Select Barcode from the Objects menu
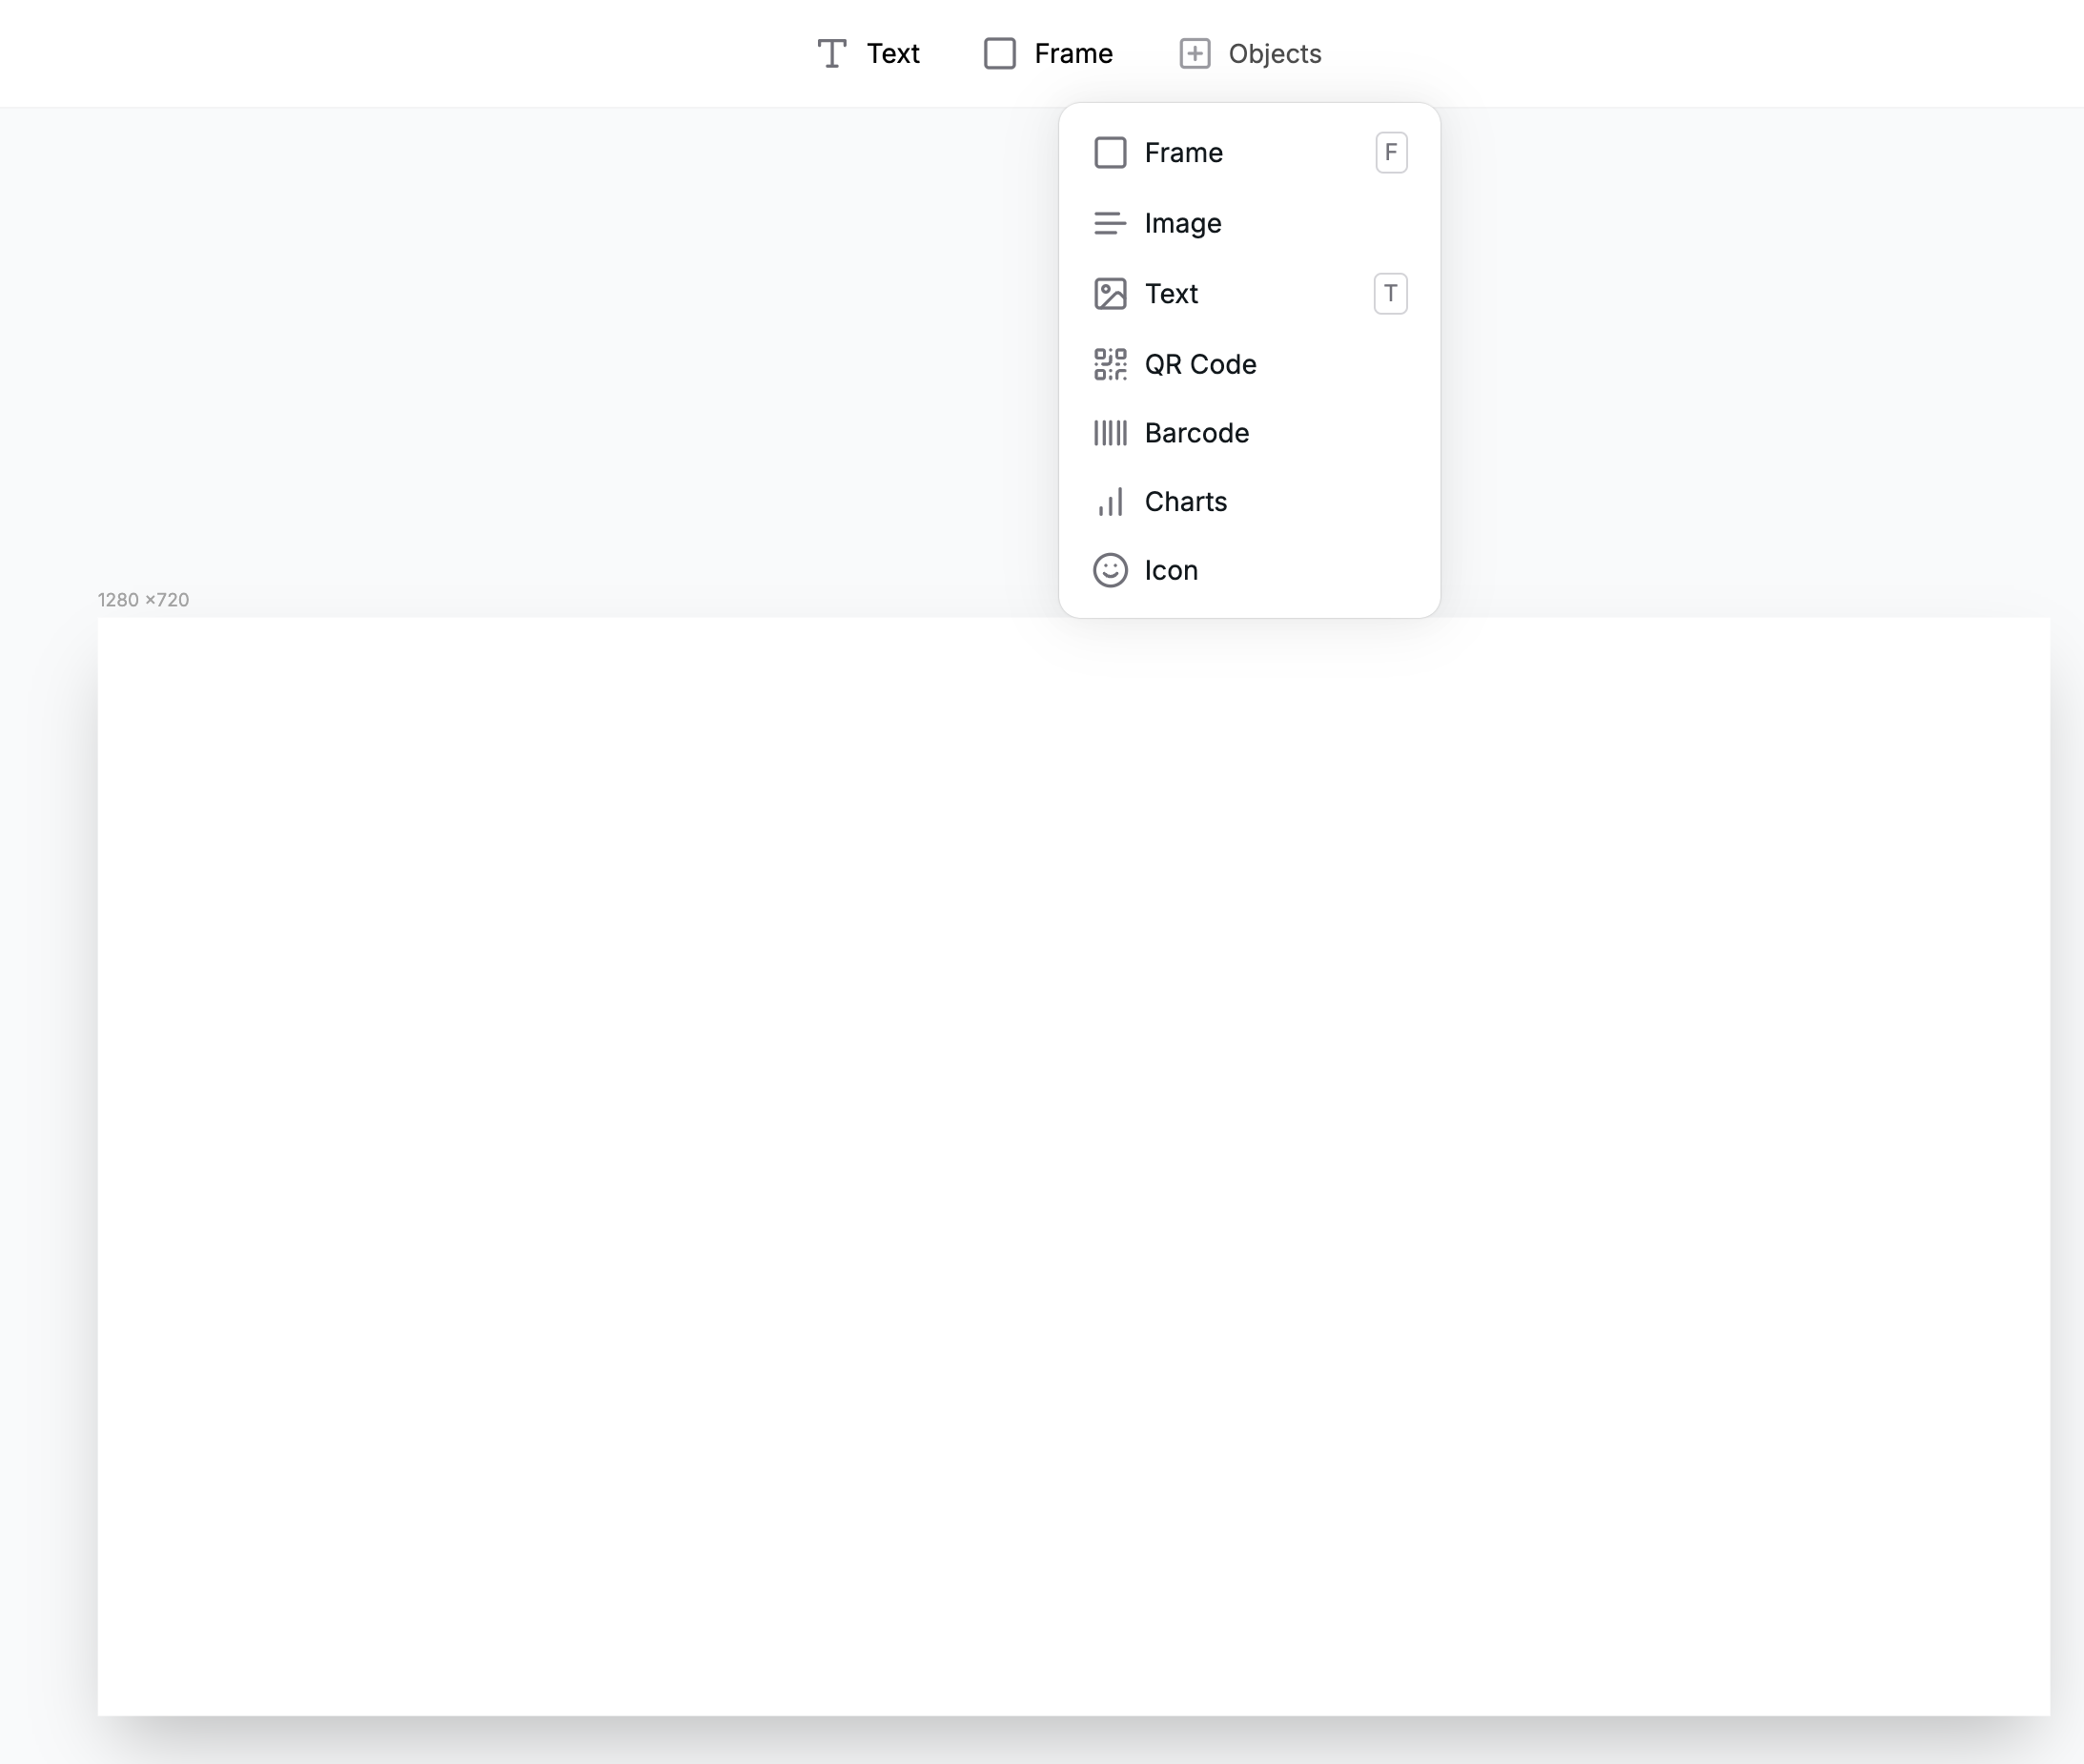Viewport: 2084px width, 1764px height. [1196, 432]
